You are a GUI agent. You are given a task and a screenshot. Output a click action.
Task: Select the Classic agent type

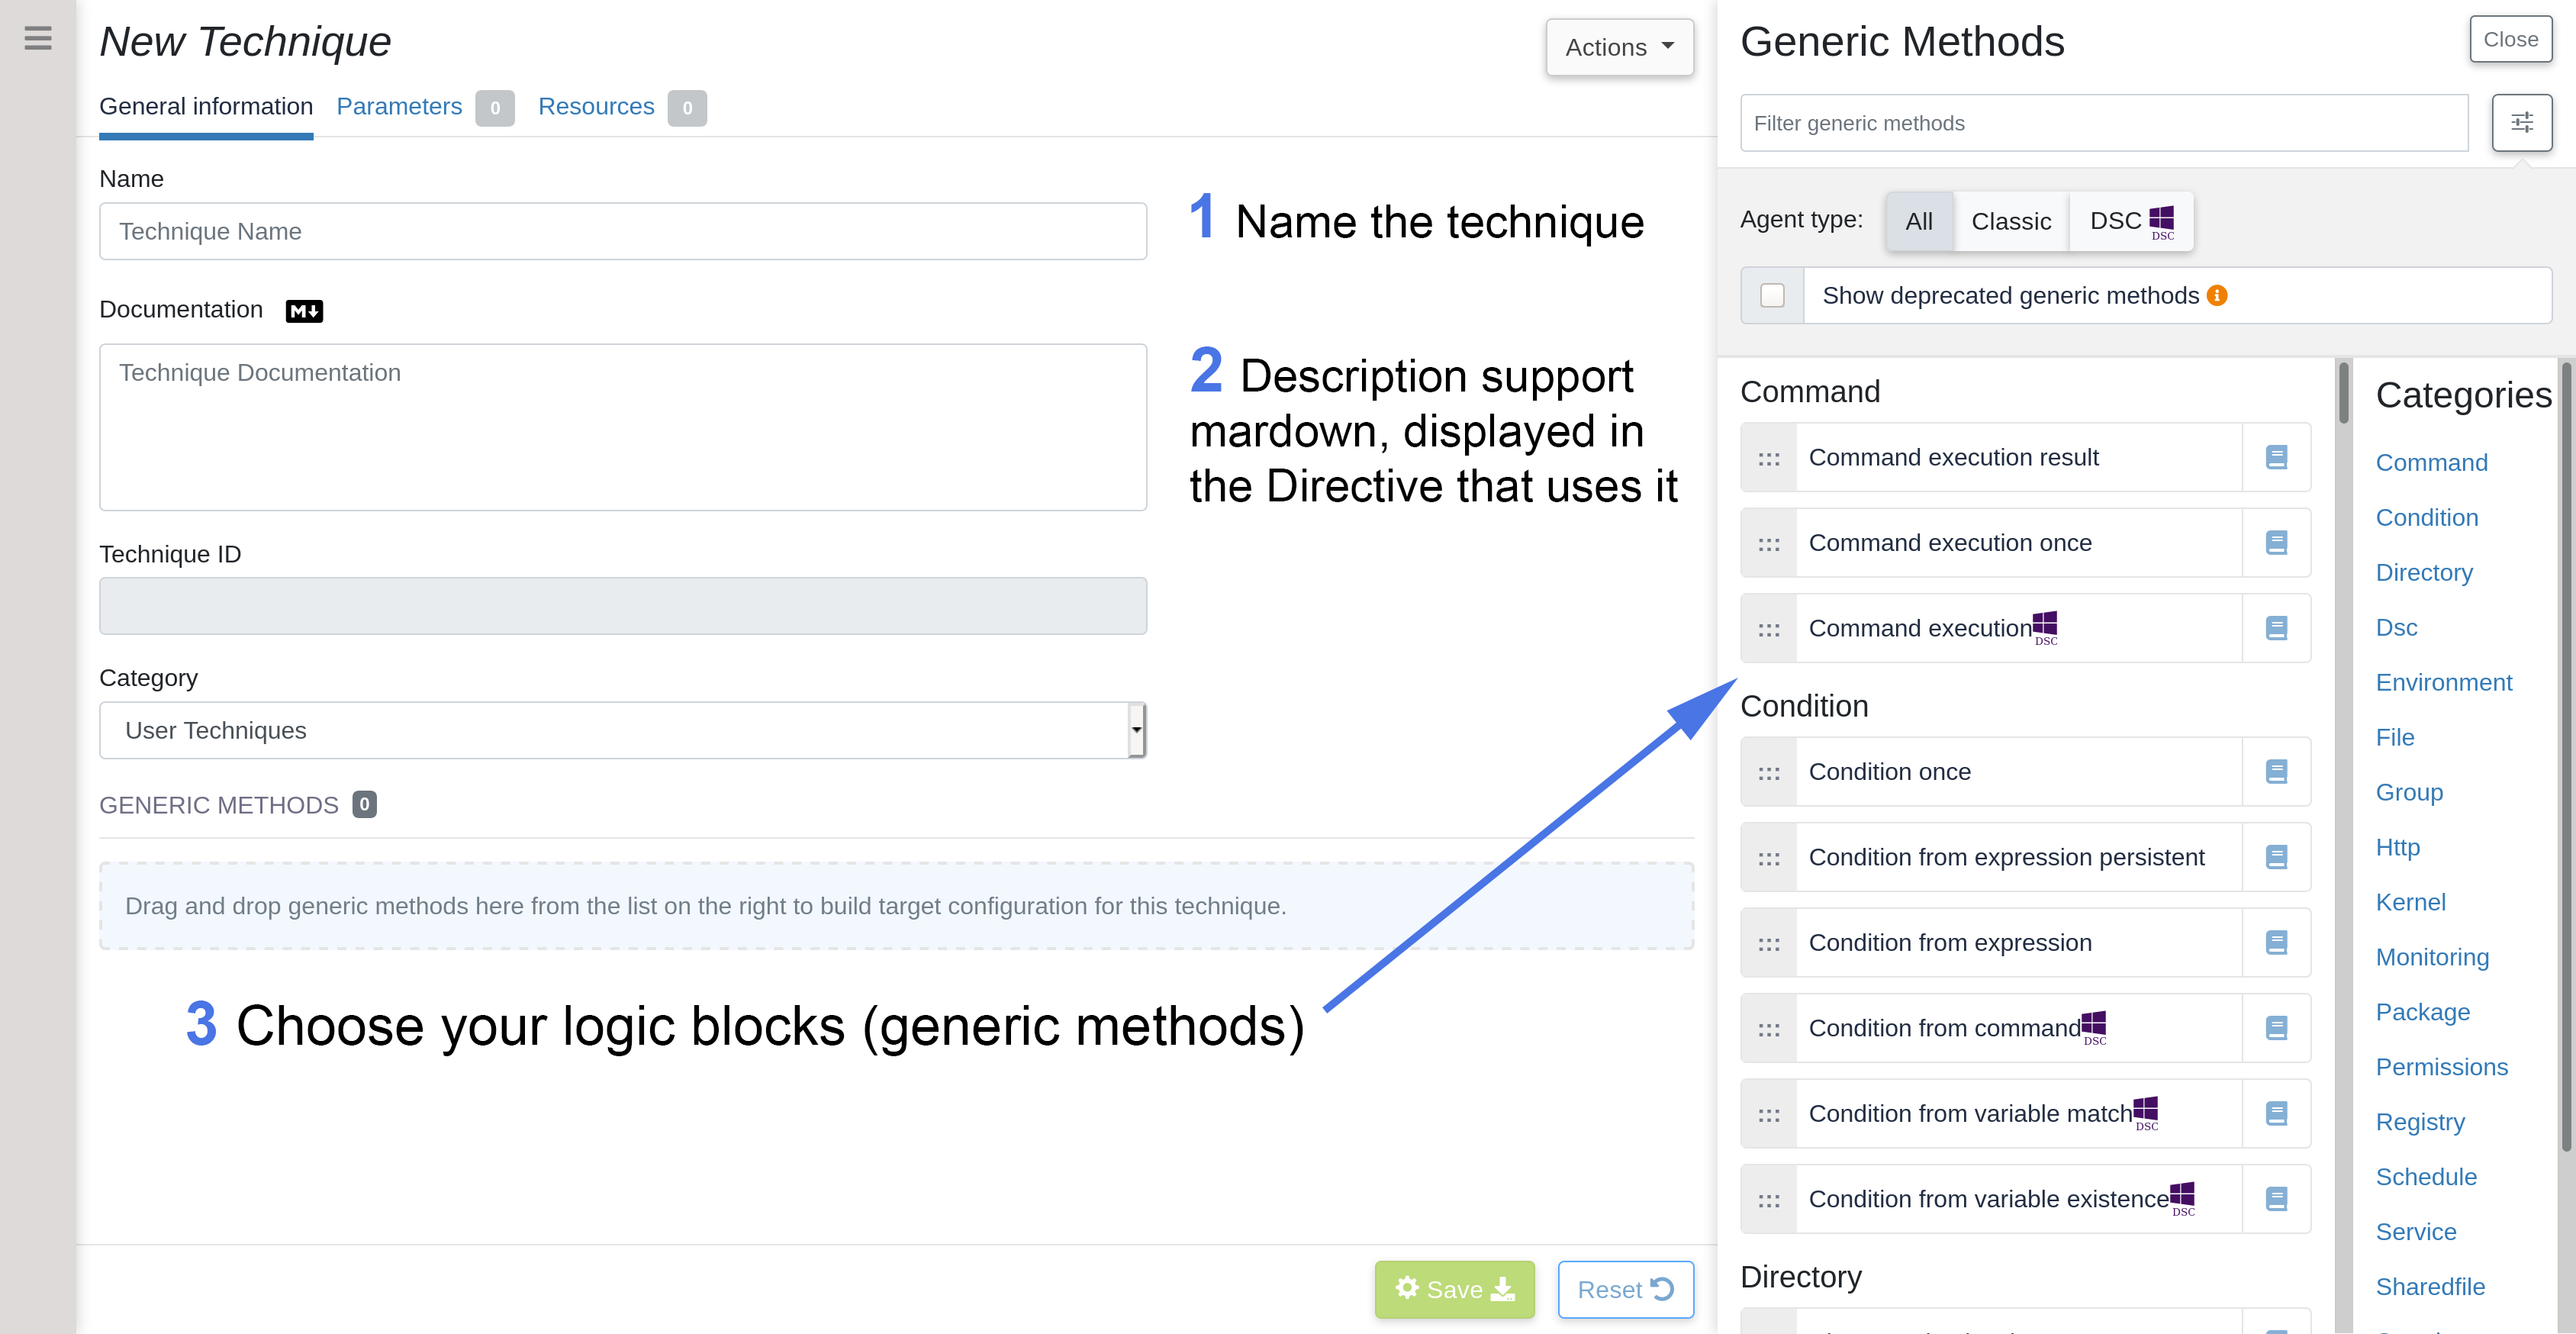[x=2010, y=222]
